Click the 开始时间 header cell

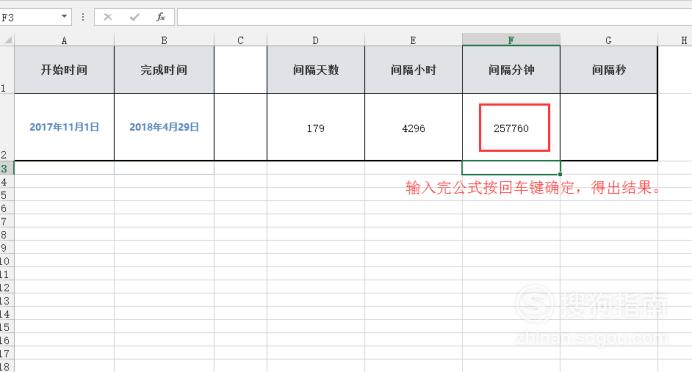coord(64,70)
